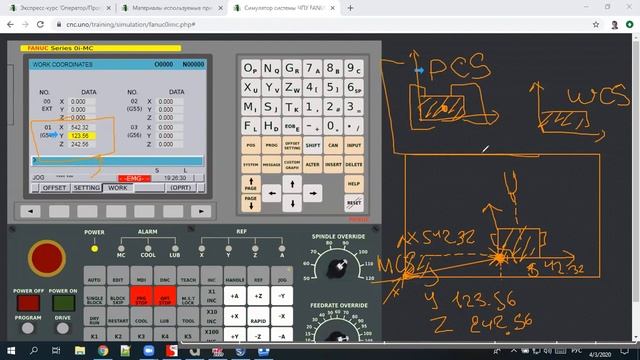The height and width of the screenshot is (360, 640).
Task: Toggle the DRIVE key switch
Action: [x=62, y=328]
